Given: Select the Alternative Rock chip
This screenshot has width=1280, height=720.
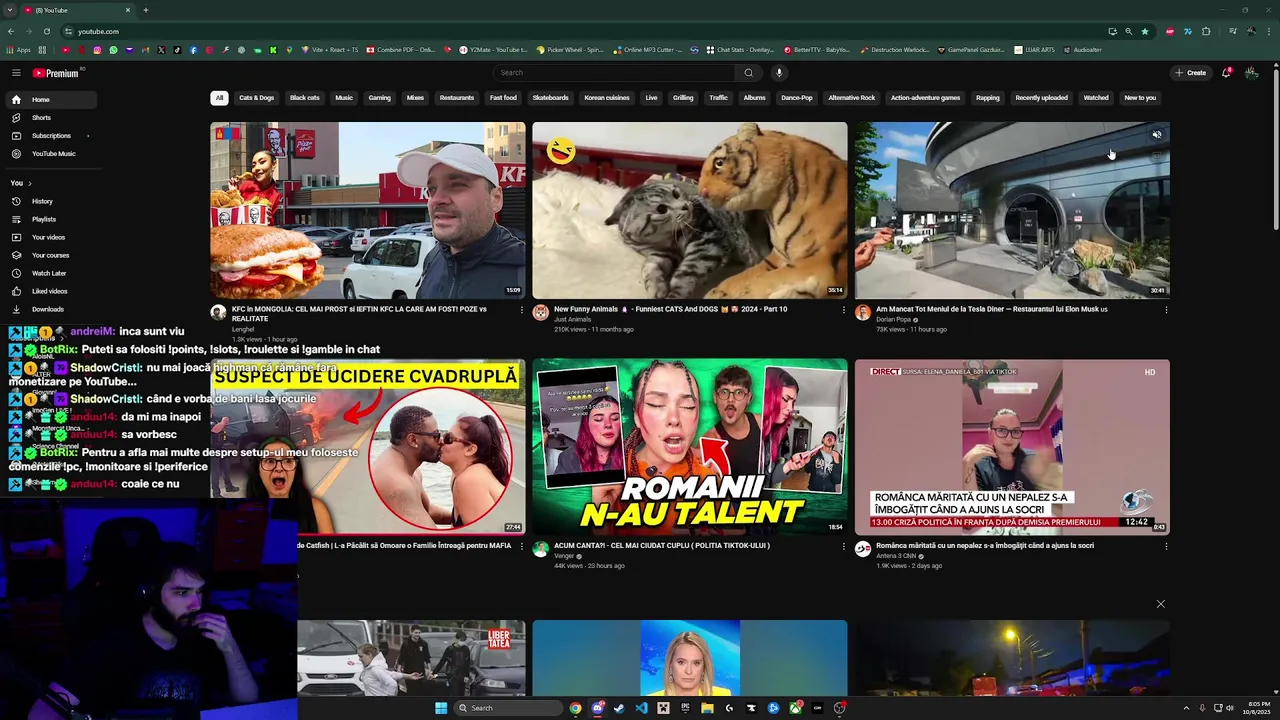Looking at the screenshot, I should 851,98.
